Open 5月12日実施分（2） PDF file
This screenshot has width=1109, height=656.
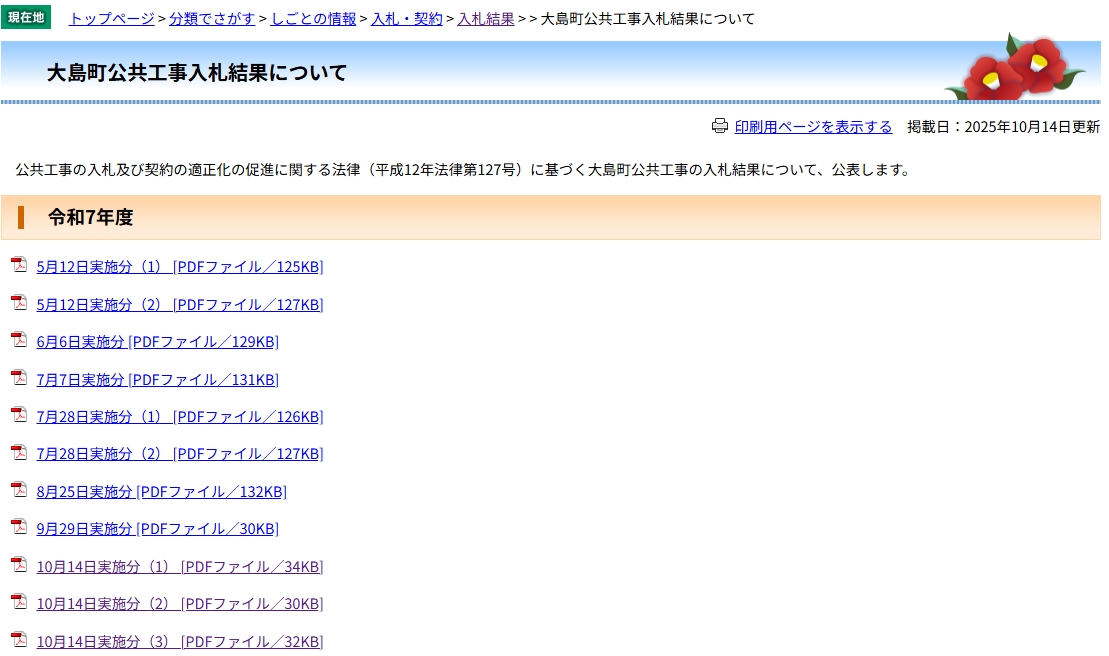[x=180, y=305]
